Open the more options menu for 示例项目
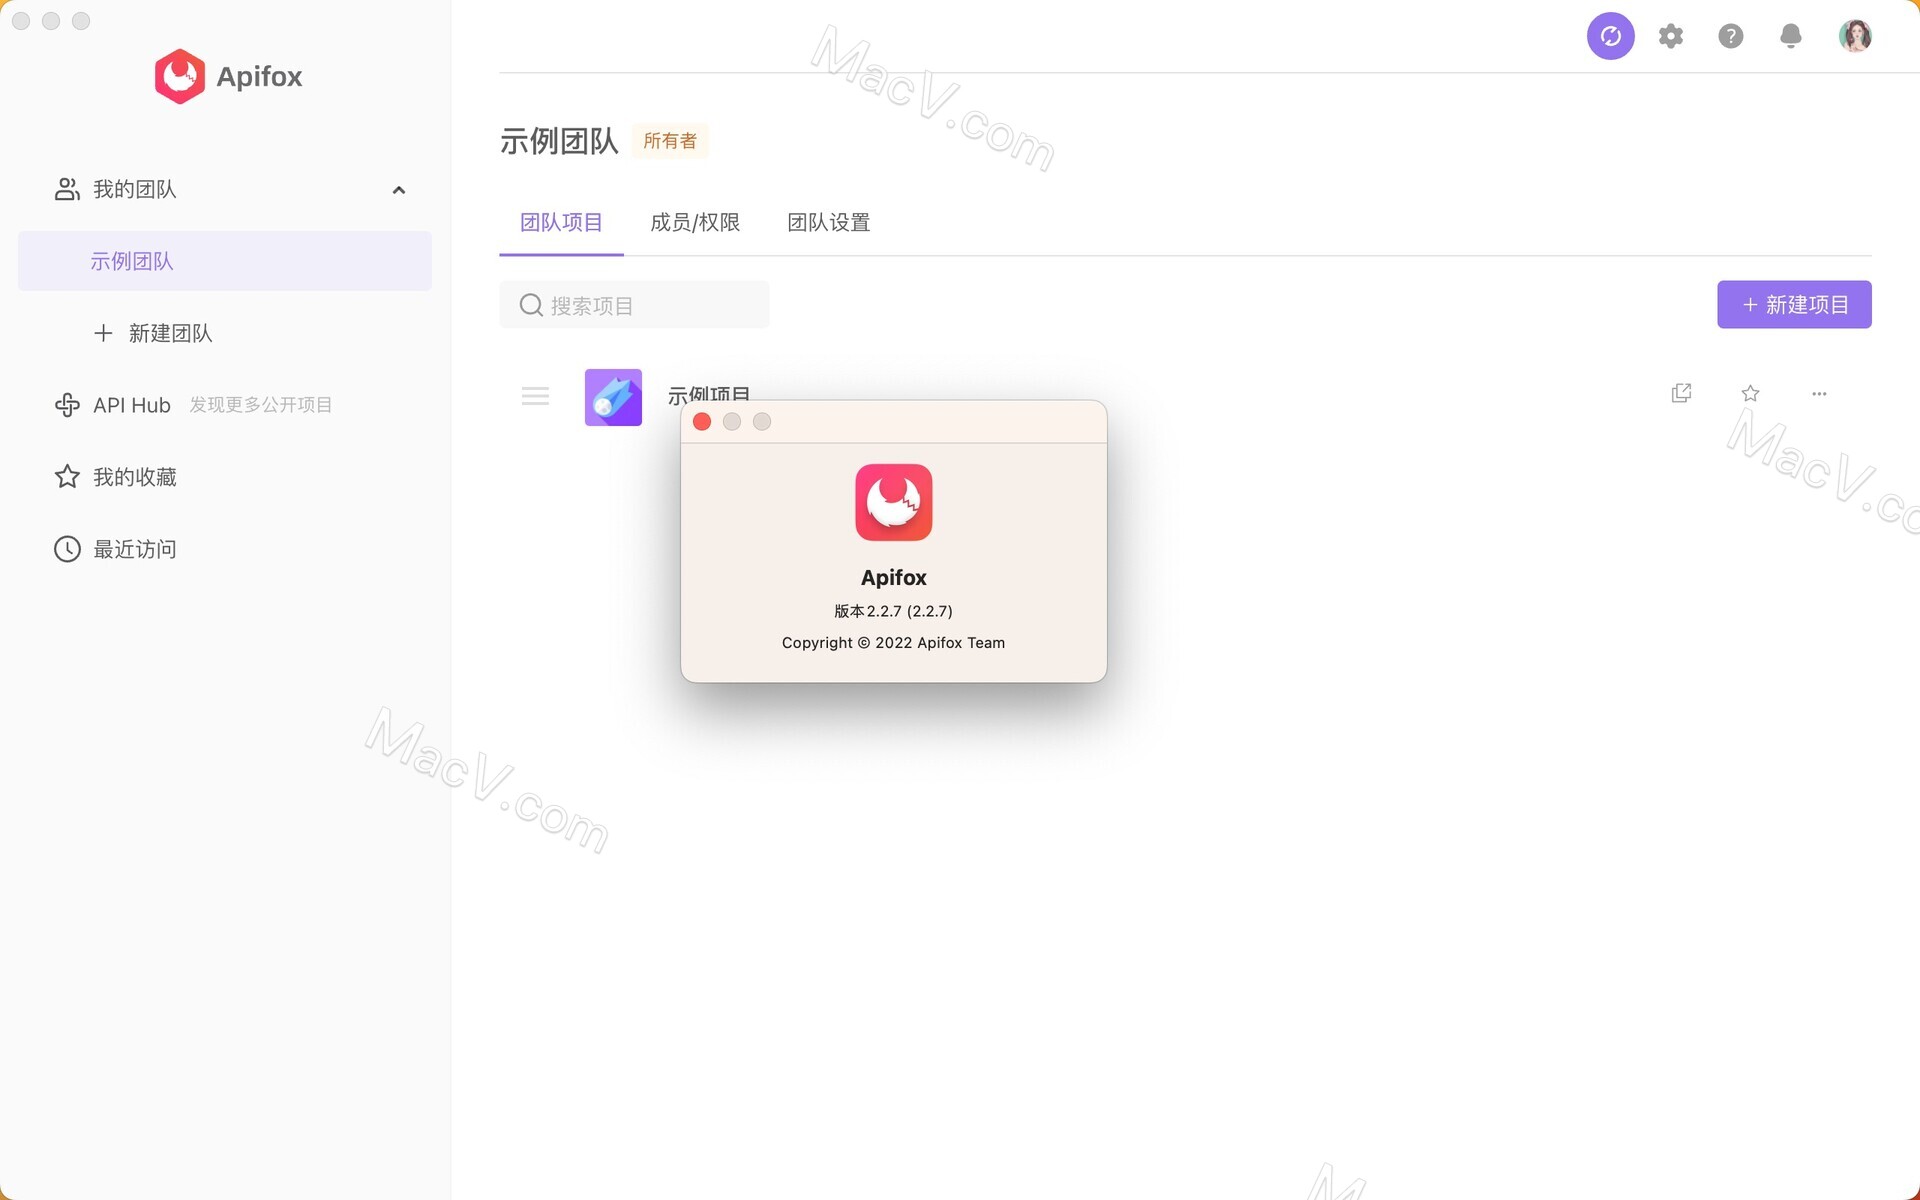Image resolution: width=1920 pixels, height=1200 pixels. point(1819,394)
